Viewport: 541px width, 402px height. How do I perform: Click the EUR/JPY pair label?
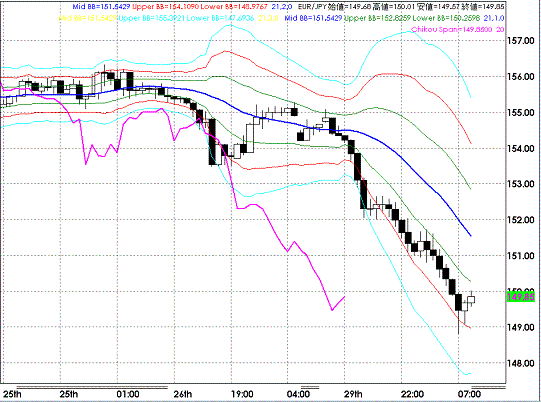312,7
